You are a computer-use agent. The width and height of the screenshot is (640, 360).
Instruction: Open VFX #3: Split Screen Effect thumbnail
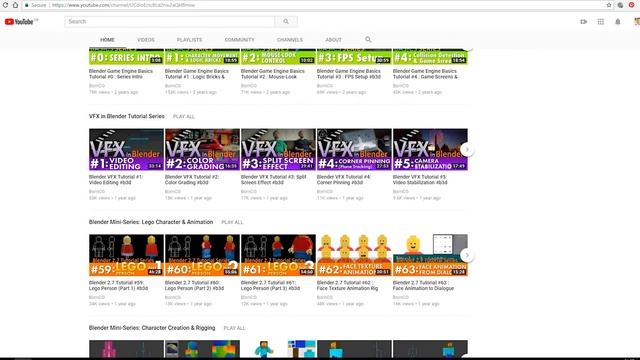[x=278, y=149]
